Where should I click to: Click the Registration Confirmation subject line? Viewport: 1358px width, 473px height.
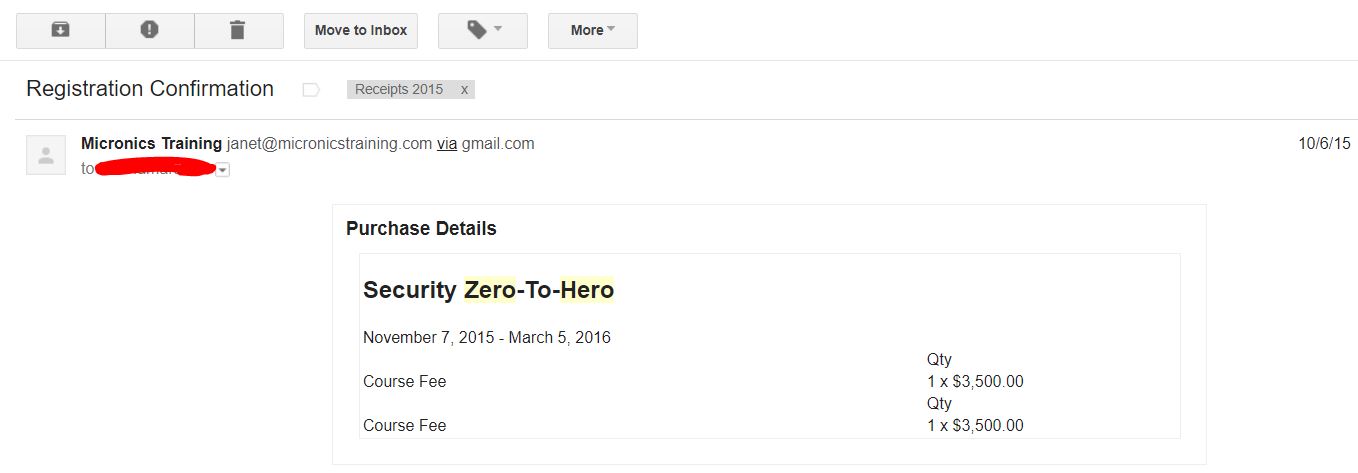[150, 88]
